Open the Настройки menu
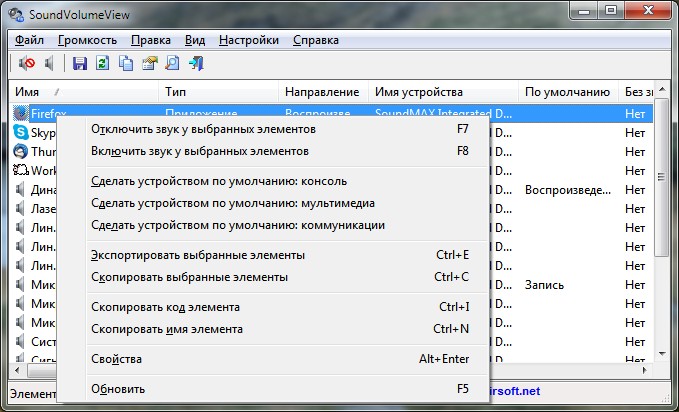This screenshot has width=679, height=412. (x=249, y=40)
